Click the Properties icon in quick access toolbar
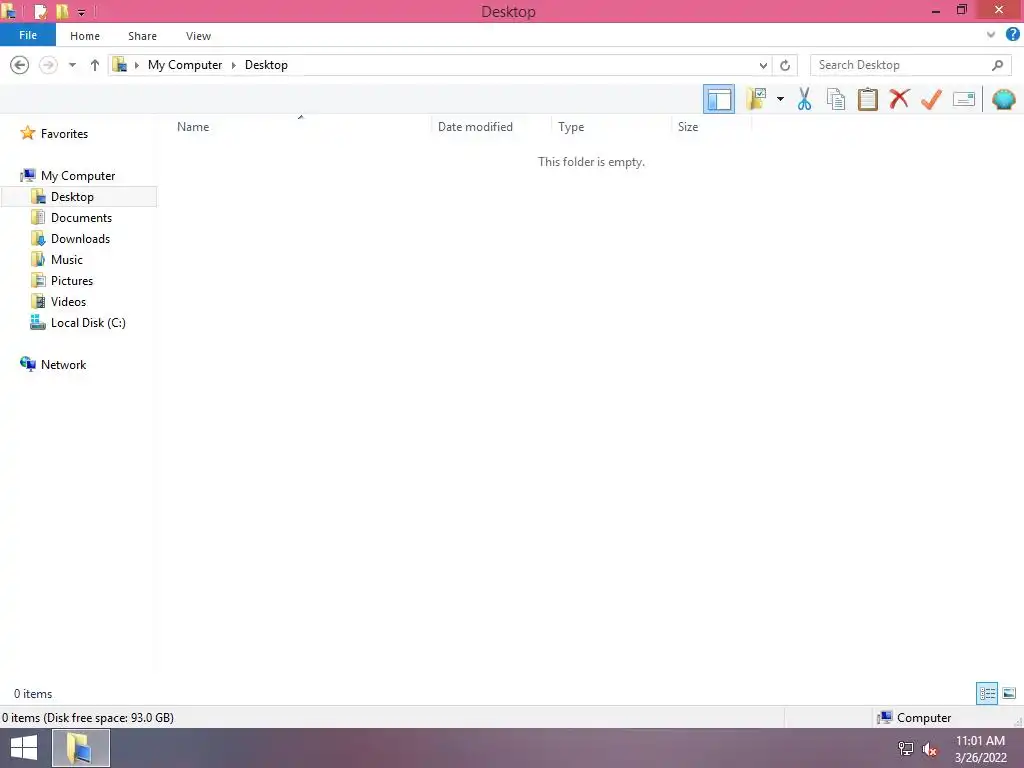 point(40,11)
